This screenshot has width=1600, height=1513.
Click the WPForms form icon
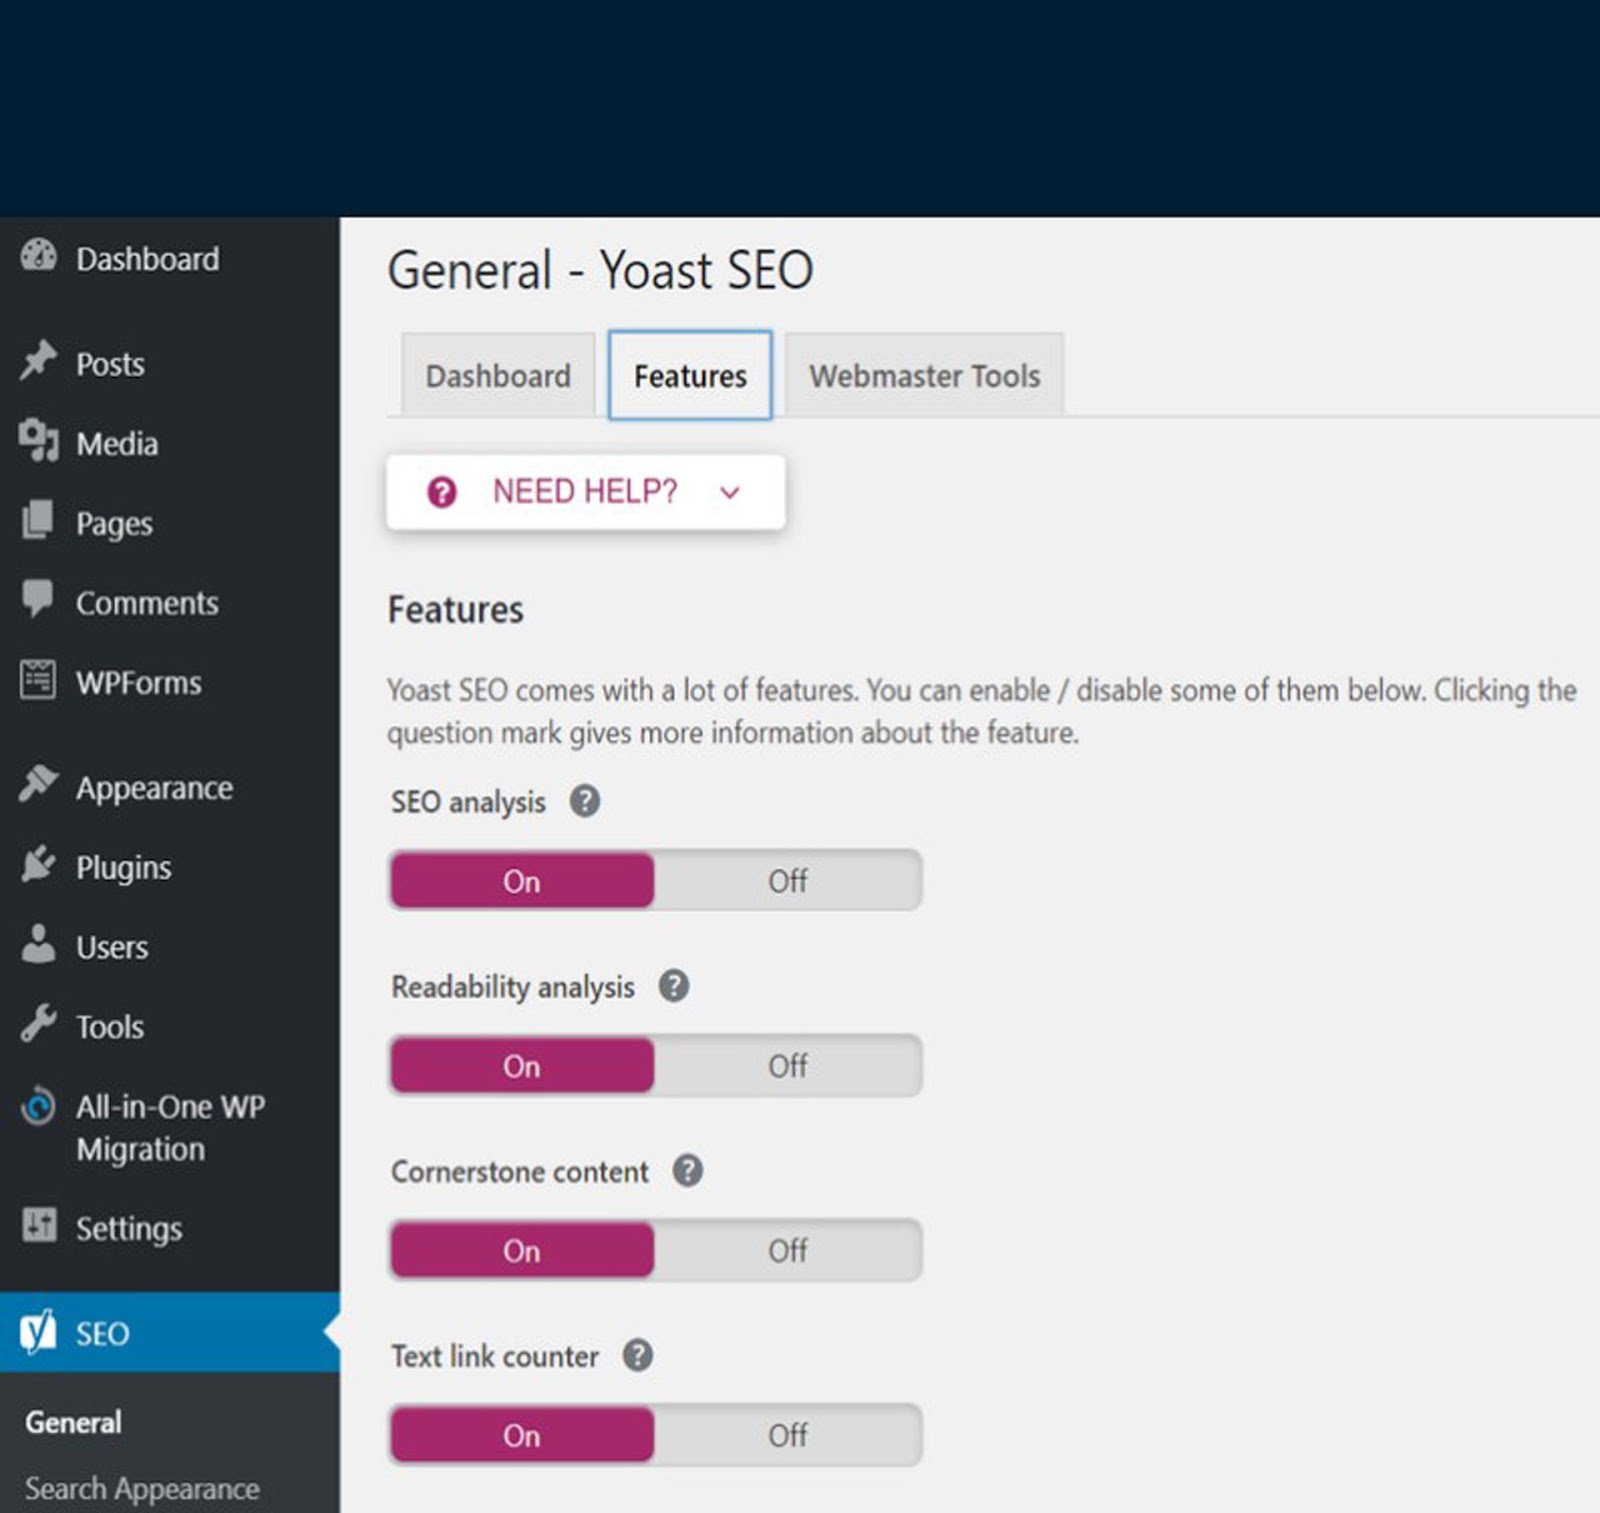click(x=38, y=680)
